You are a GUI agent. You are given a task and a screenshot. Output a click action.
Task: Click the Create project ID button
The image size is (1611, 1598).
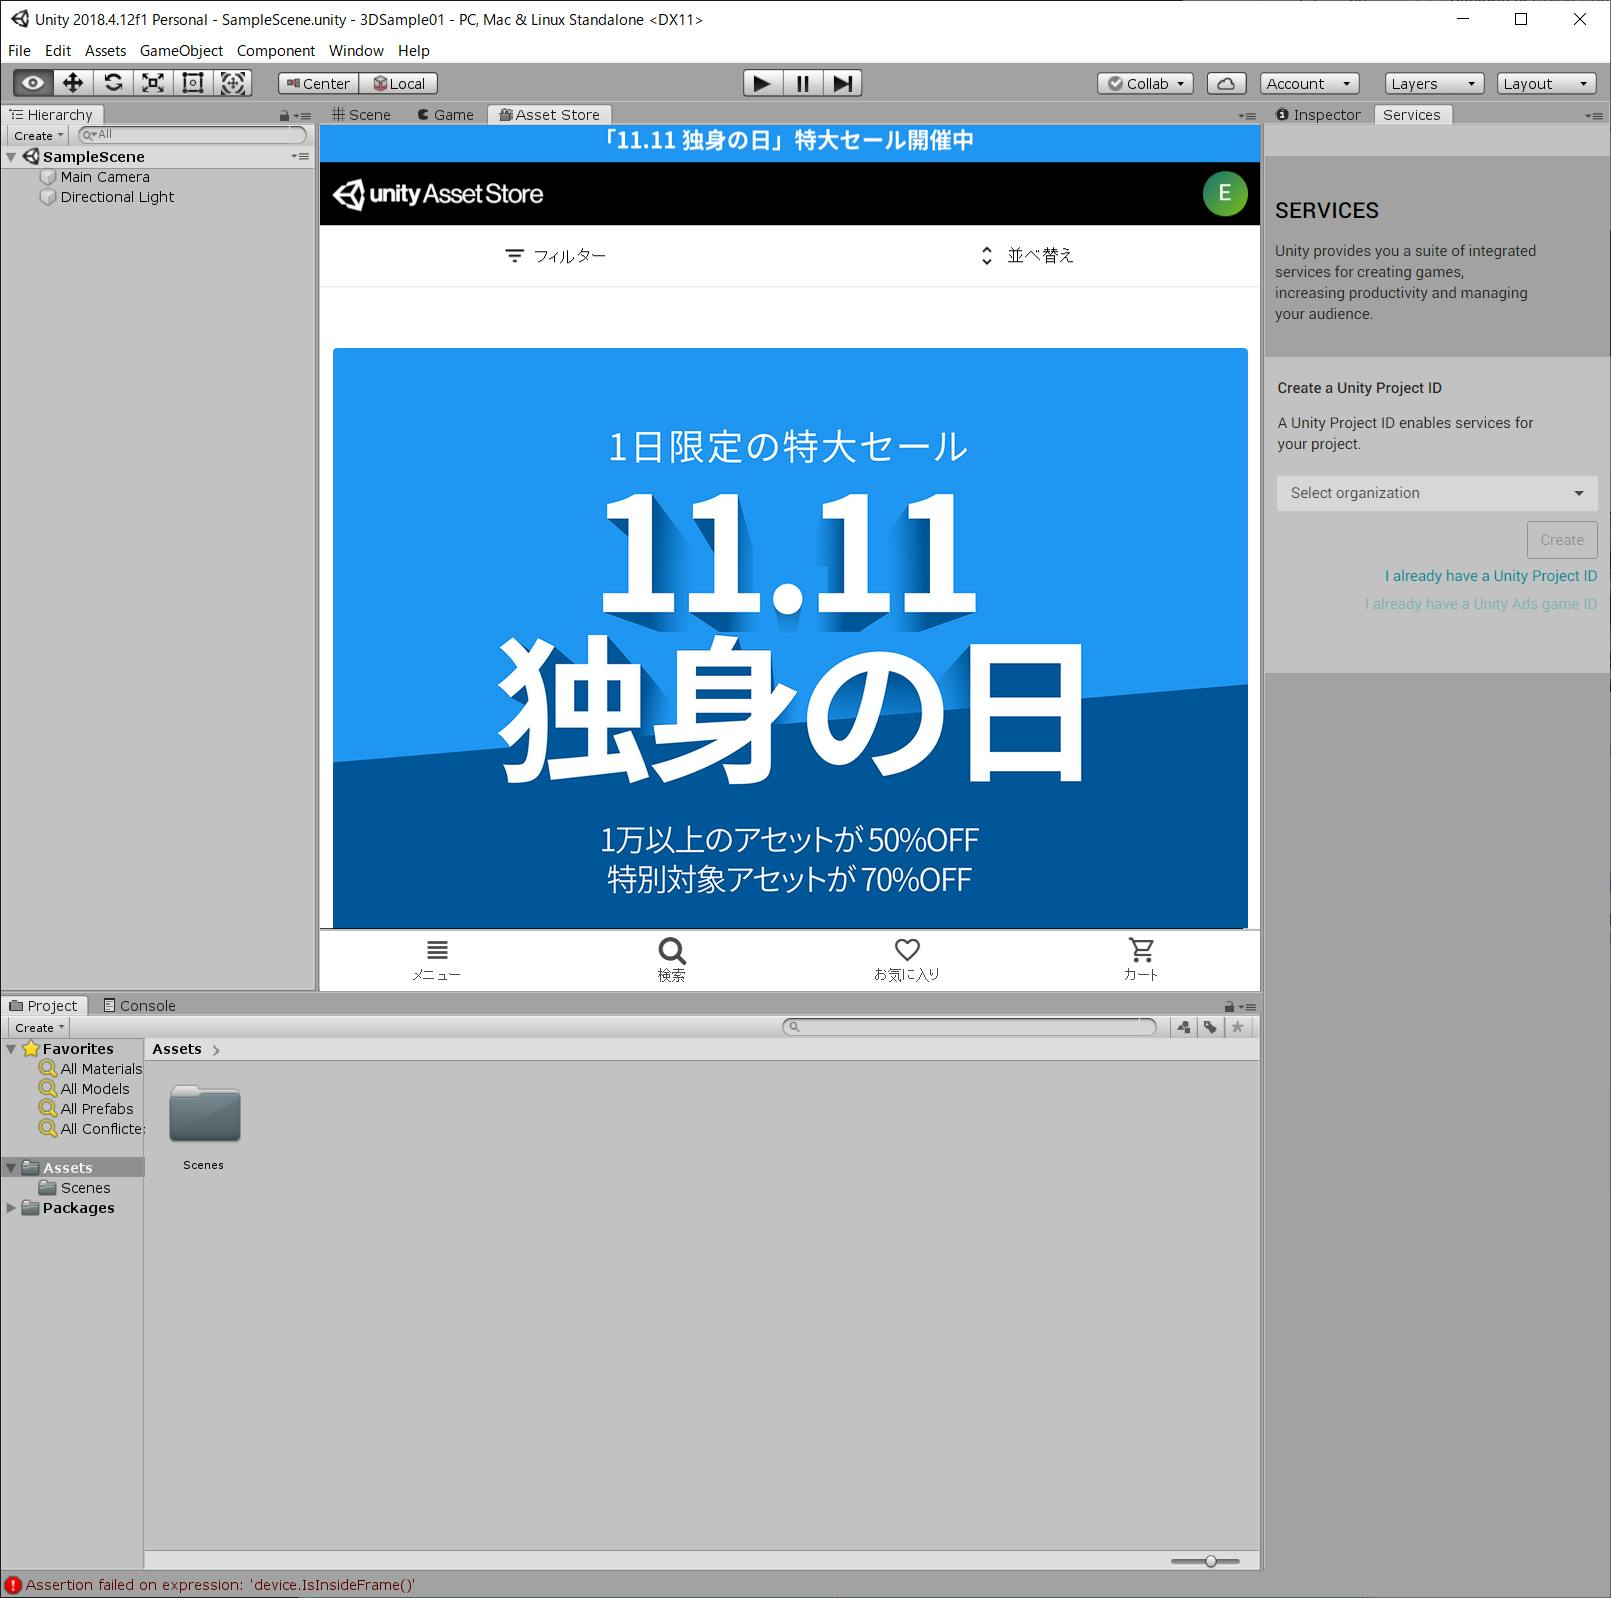coord(1562,540)
